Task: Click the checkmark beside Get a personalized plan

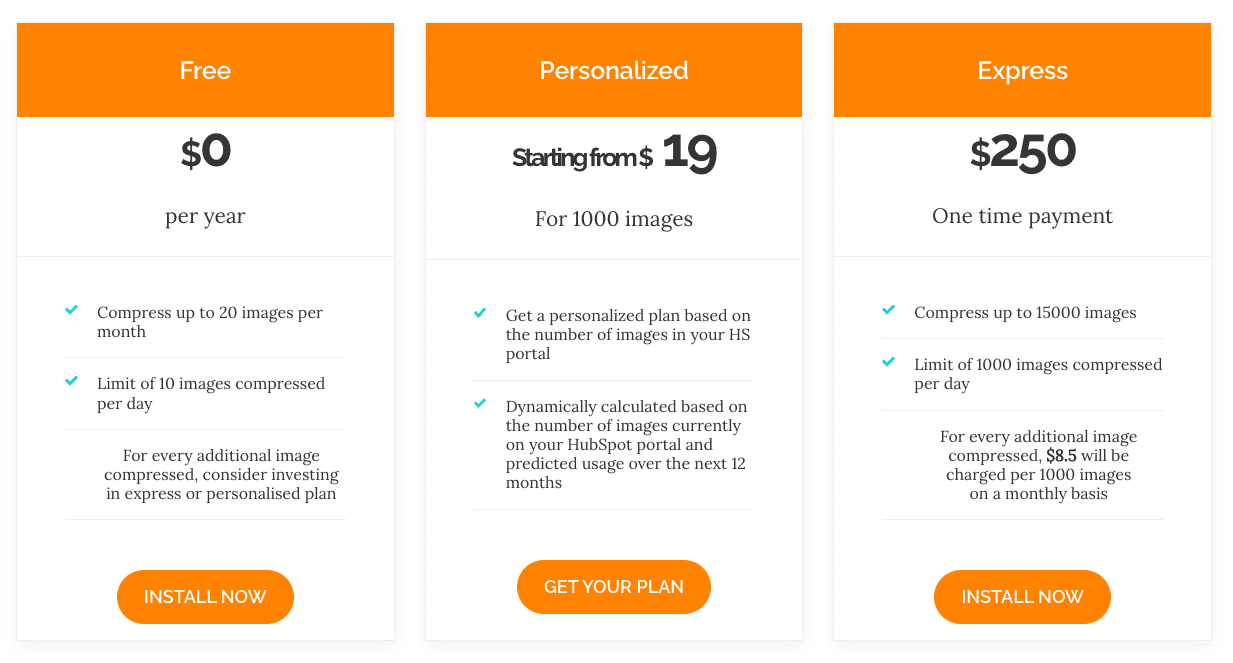Action: coord(480,313)
